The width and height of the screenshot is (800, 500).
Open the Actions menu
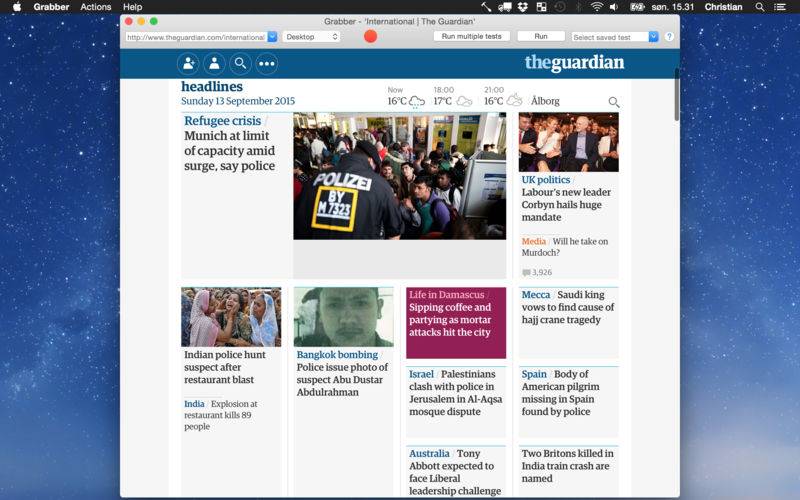pos(95,7)
